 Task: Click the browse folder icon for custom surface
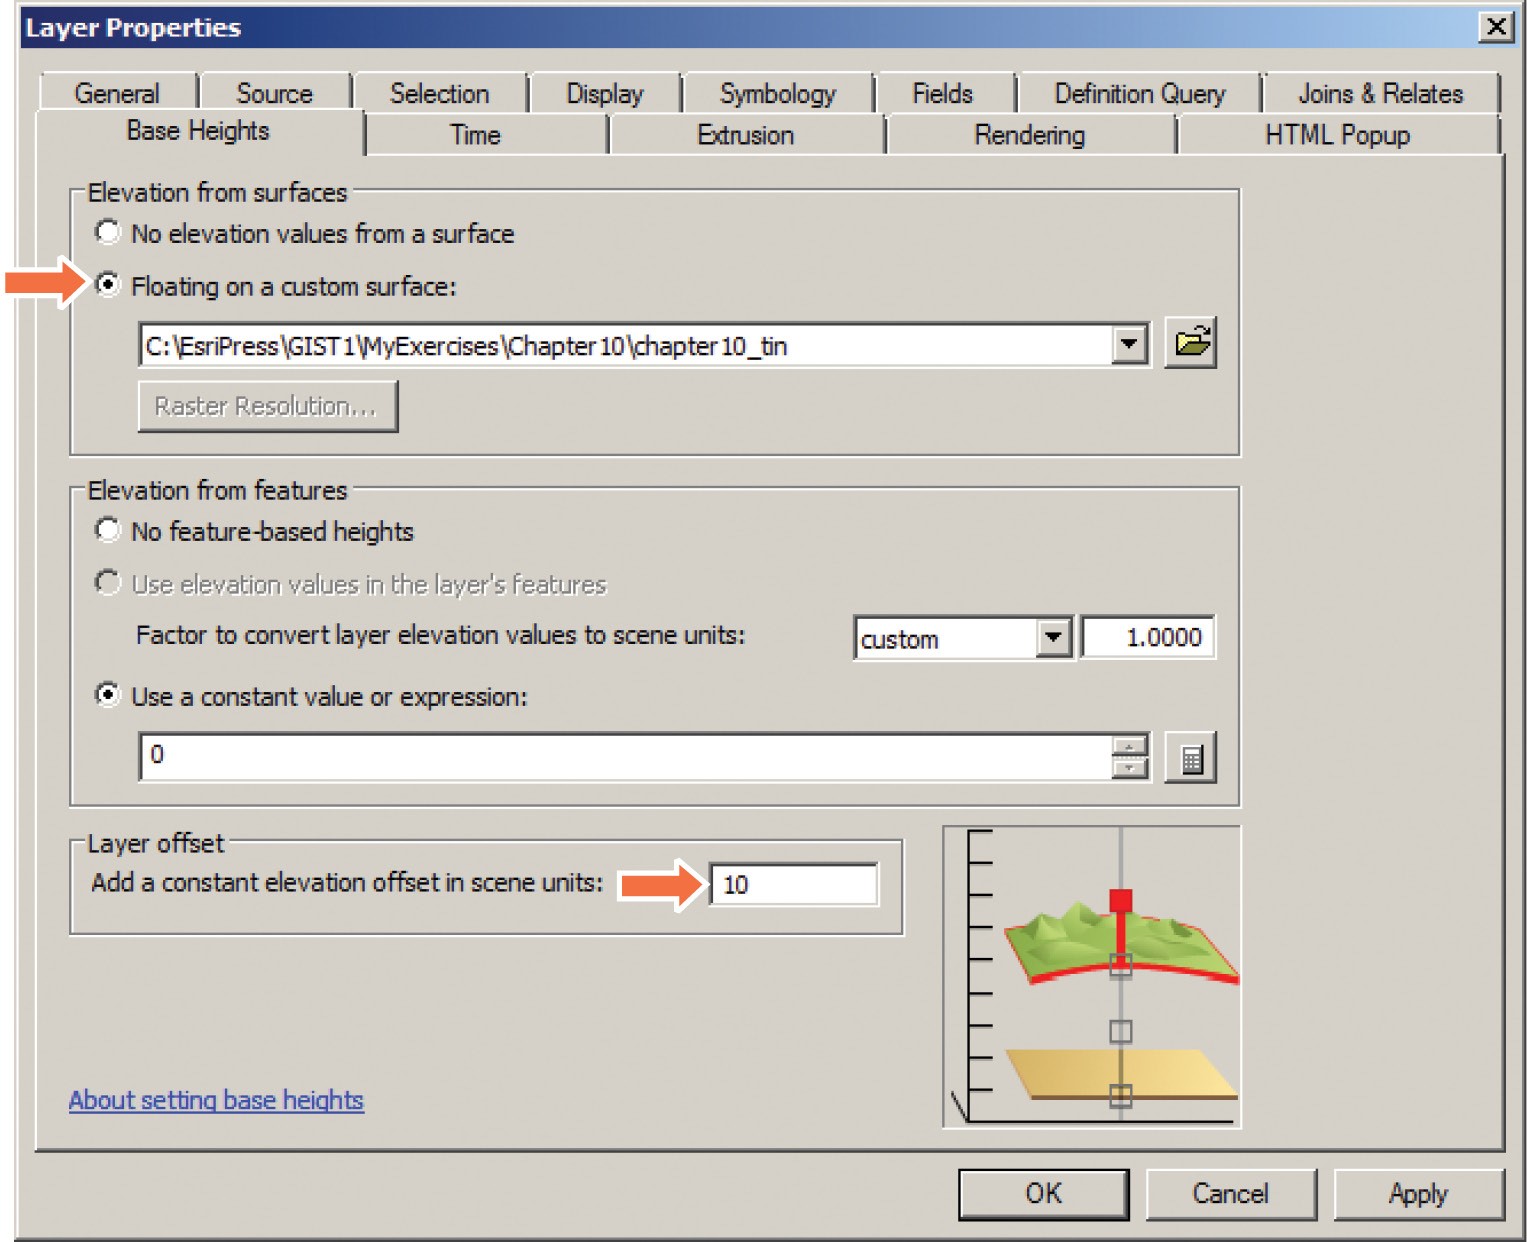click(1190, 344)
